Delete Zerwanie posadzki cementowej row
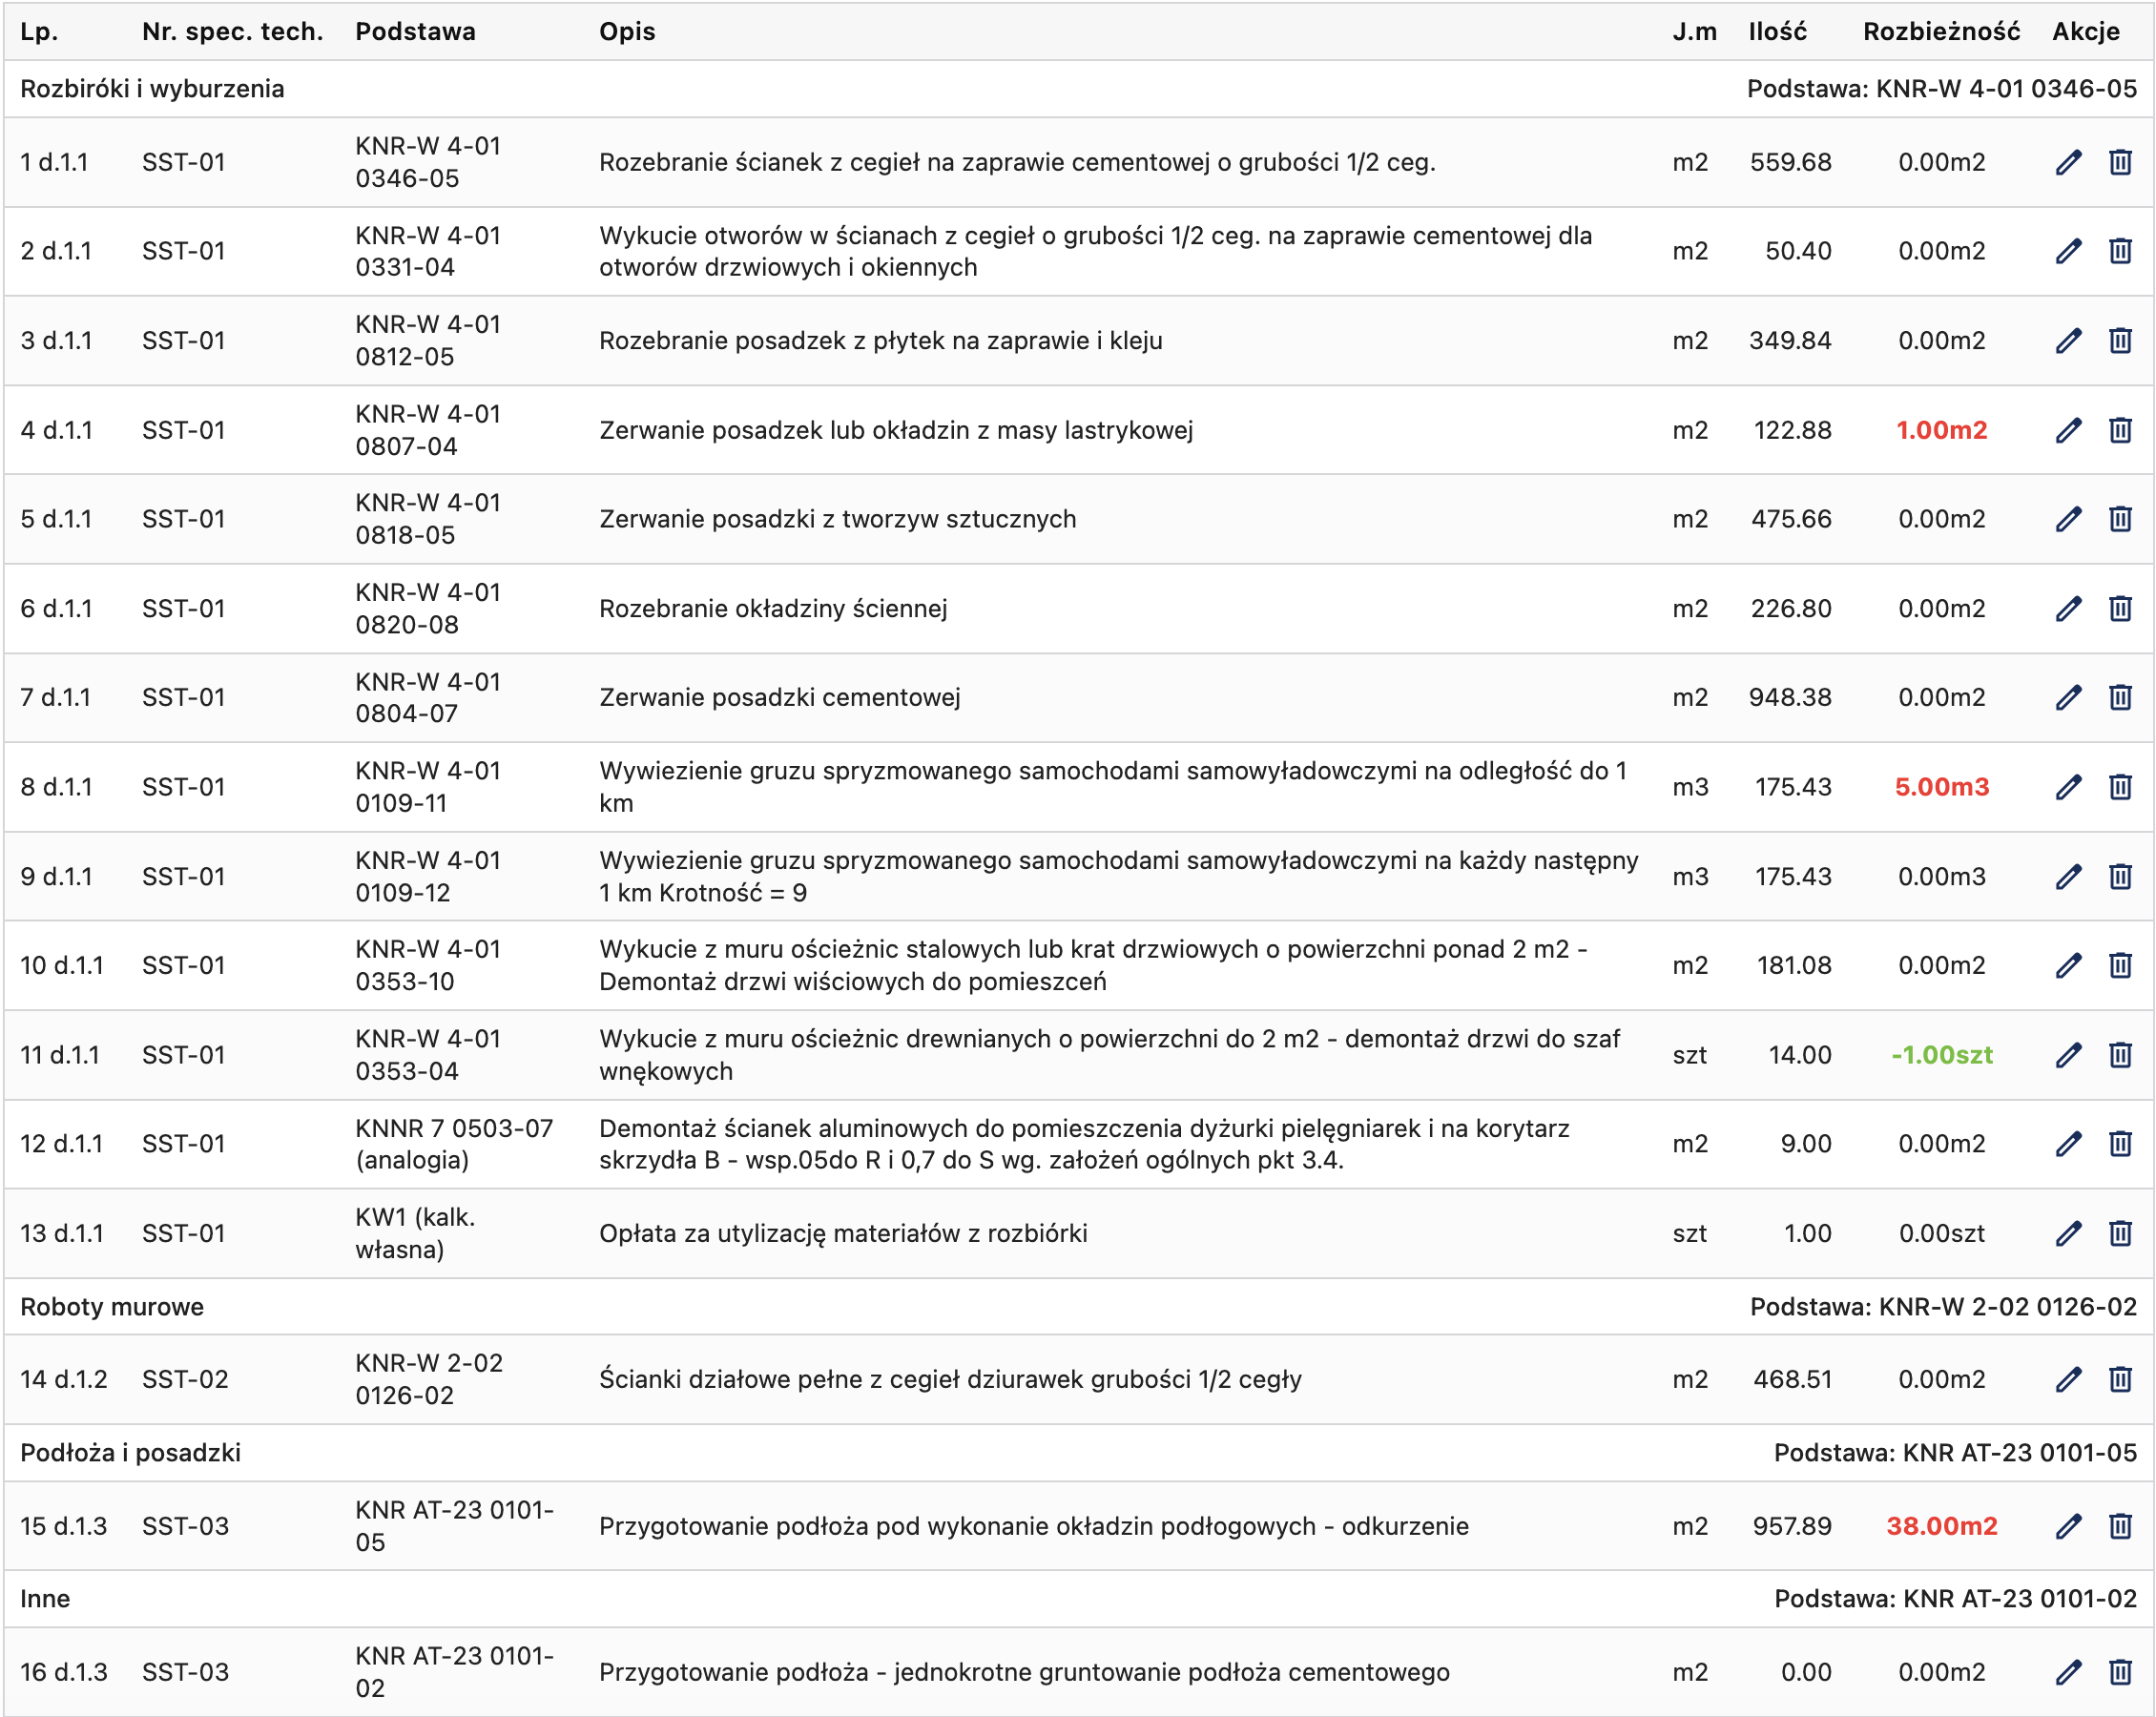This screenshot has width=2156, height=1717. point(2119,697)
